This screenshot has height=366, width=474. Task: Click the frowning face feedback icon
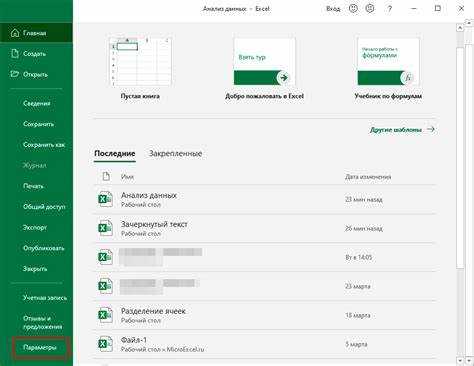(370, 8)
